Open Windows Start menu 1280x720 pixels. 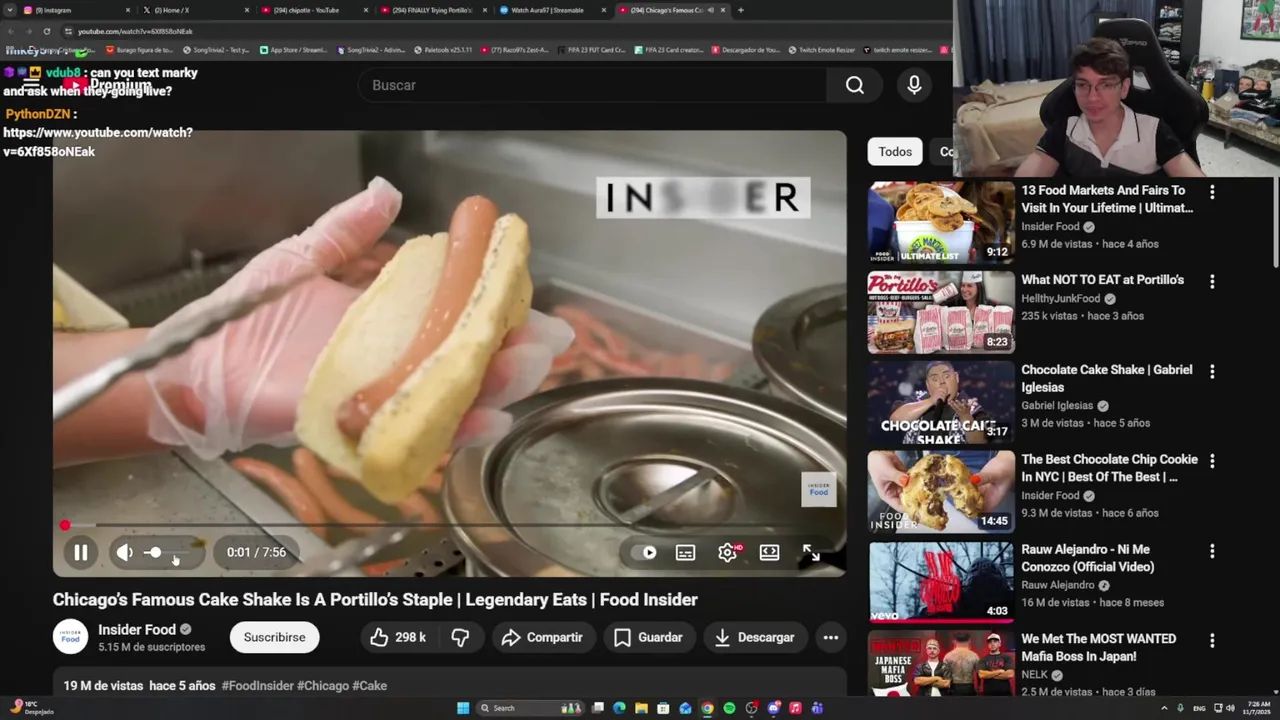pos(463,708)
